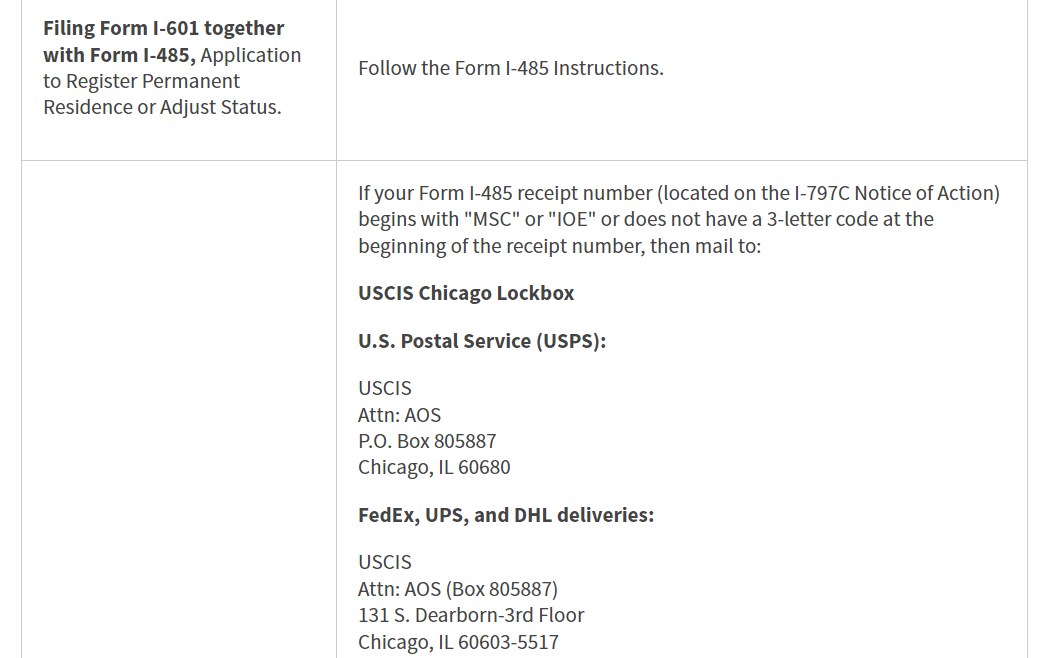Select the 'Follow the Form I-485 Instructions' text
Screen dimensions: 1038x658
[x=510, y=68]
